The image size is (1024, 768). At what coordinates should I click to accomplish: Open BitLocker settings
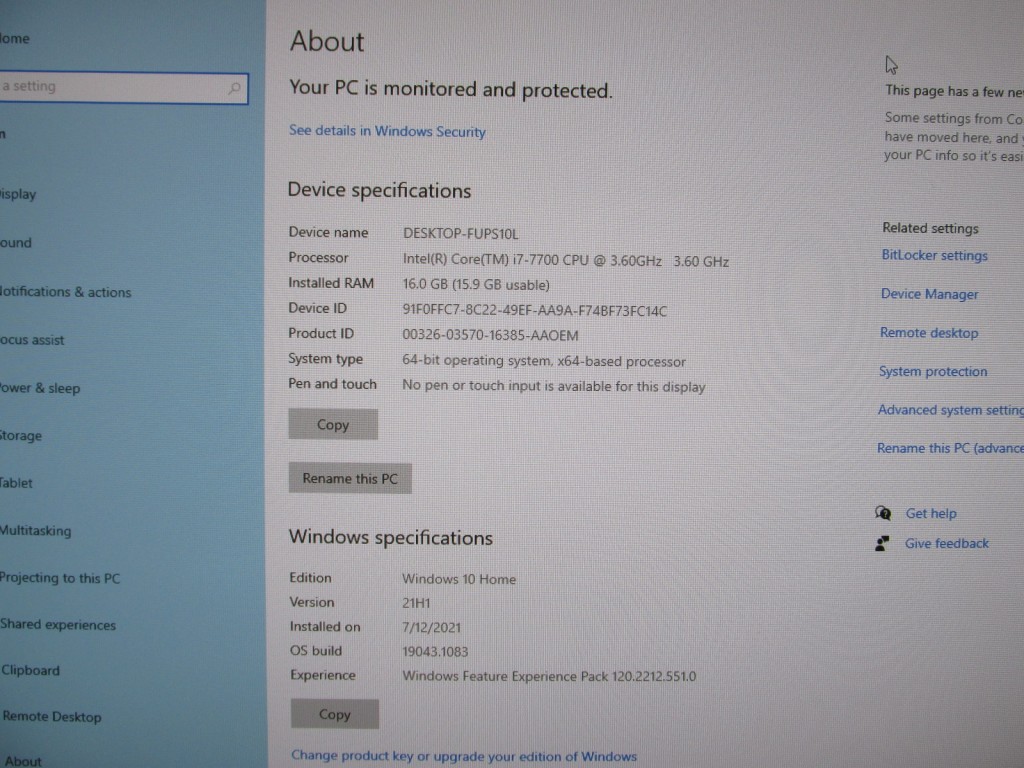point(935,255)
